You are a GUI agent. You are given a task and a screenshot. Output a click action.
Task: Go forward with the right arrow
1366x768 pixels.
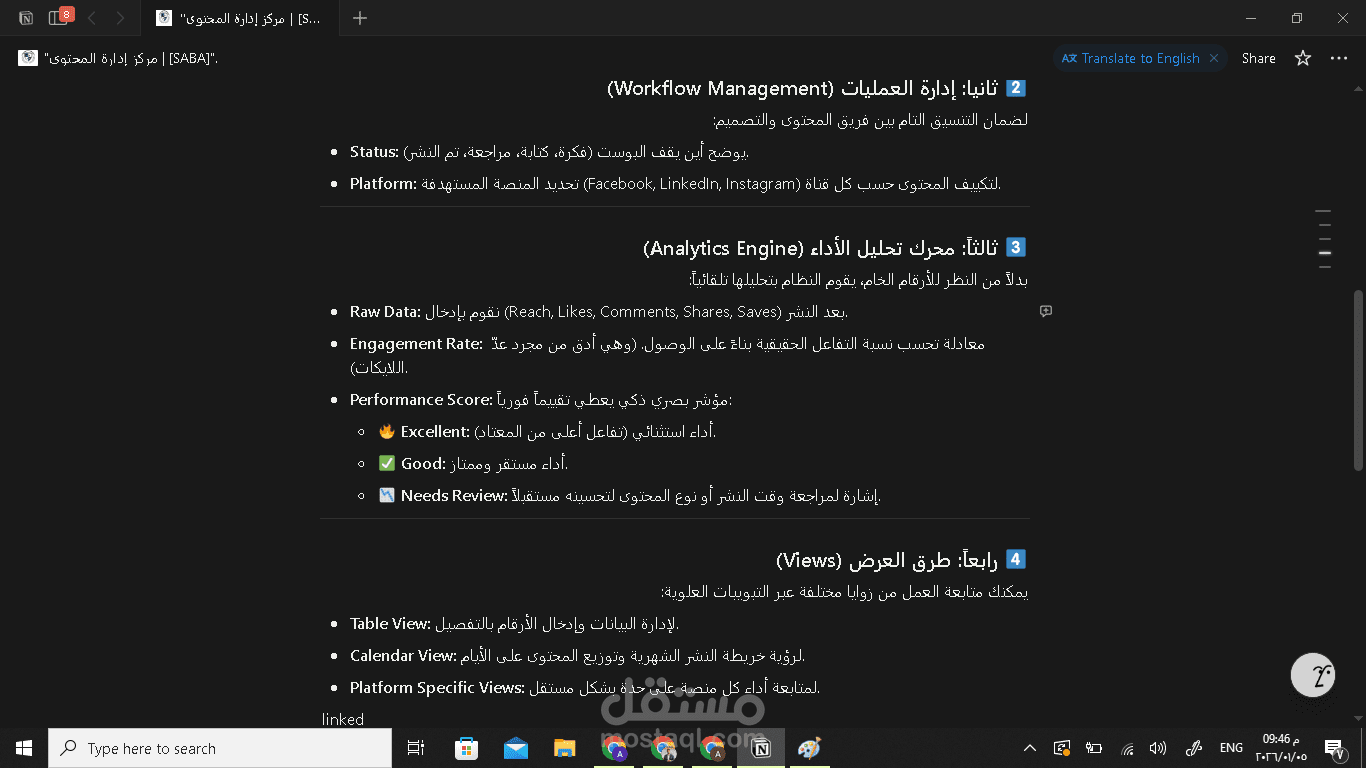click(x=120, y=18)
